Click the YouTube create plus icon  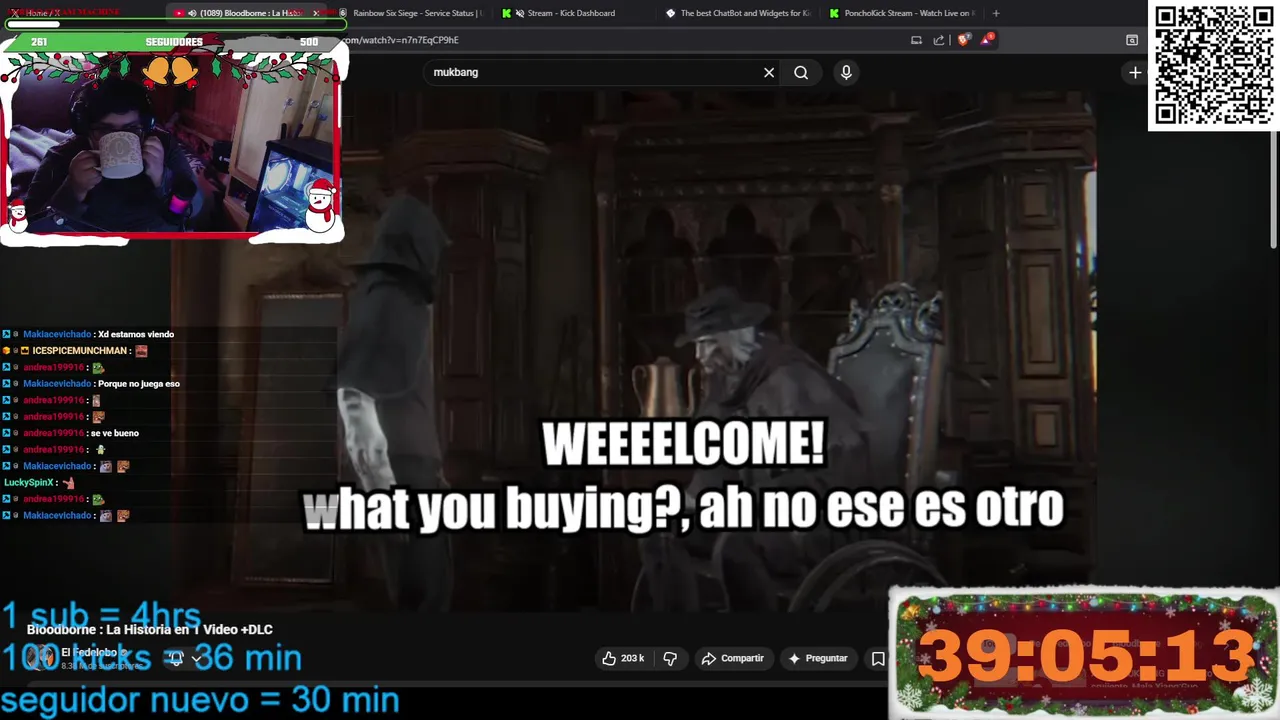point(1135,72)
